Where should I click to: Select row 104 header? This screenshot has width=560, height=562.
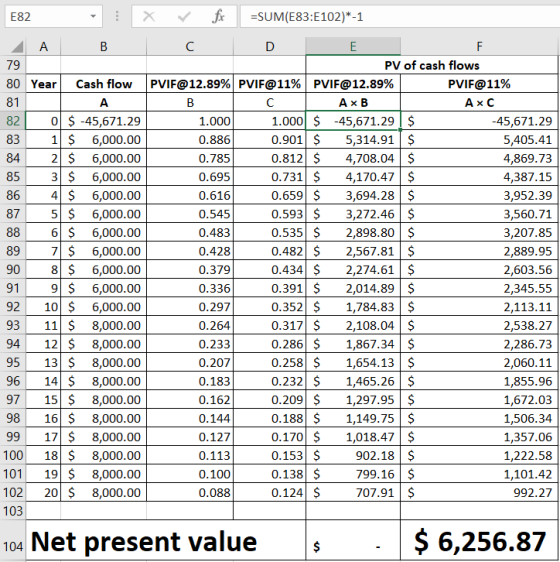pyautogui.click(x=13, y=540)
